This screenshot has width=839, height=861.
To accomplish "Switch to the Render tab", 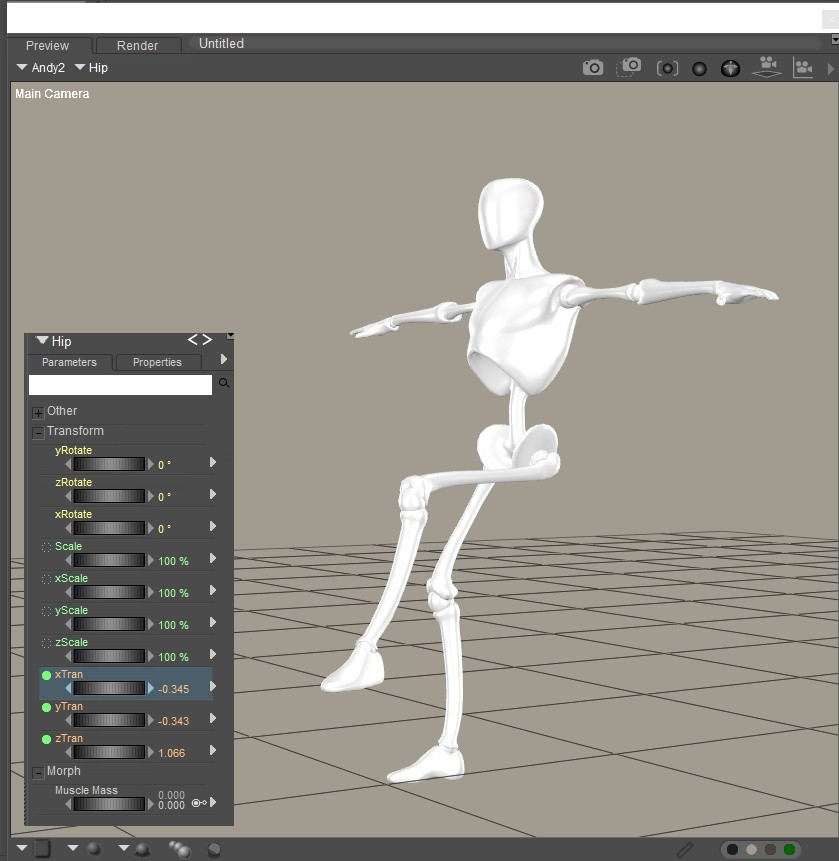I will (x=138, y=45).
